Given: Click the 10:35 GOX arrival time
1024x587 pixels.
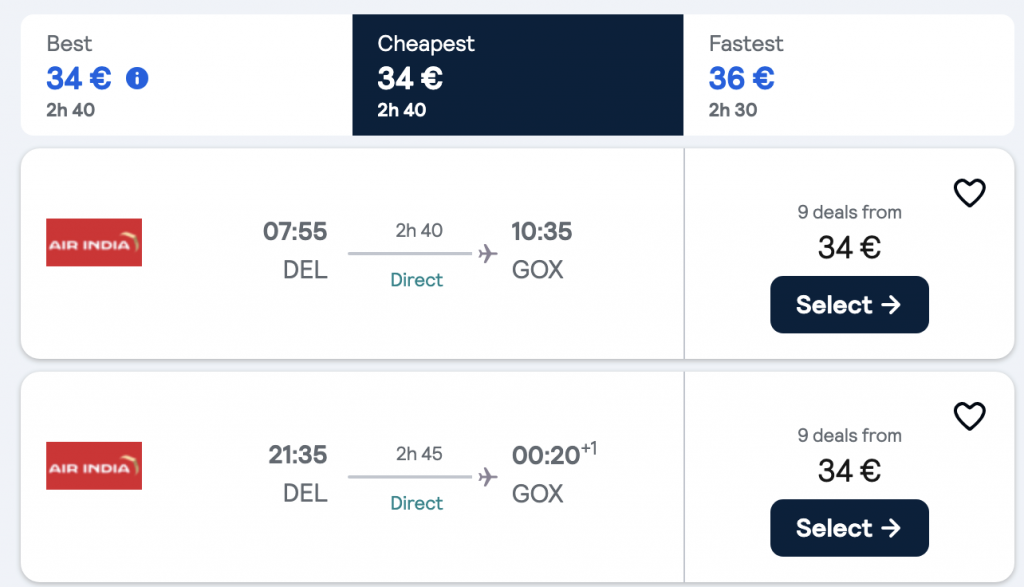Looking at the screenshot, I should click(x=541, y=231).
